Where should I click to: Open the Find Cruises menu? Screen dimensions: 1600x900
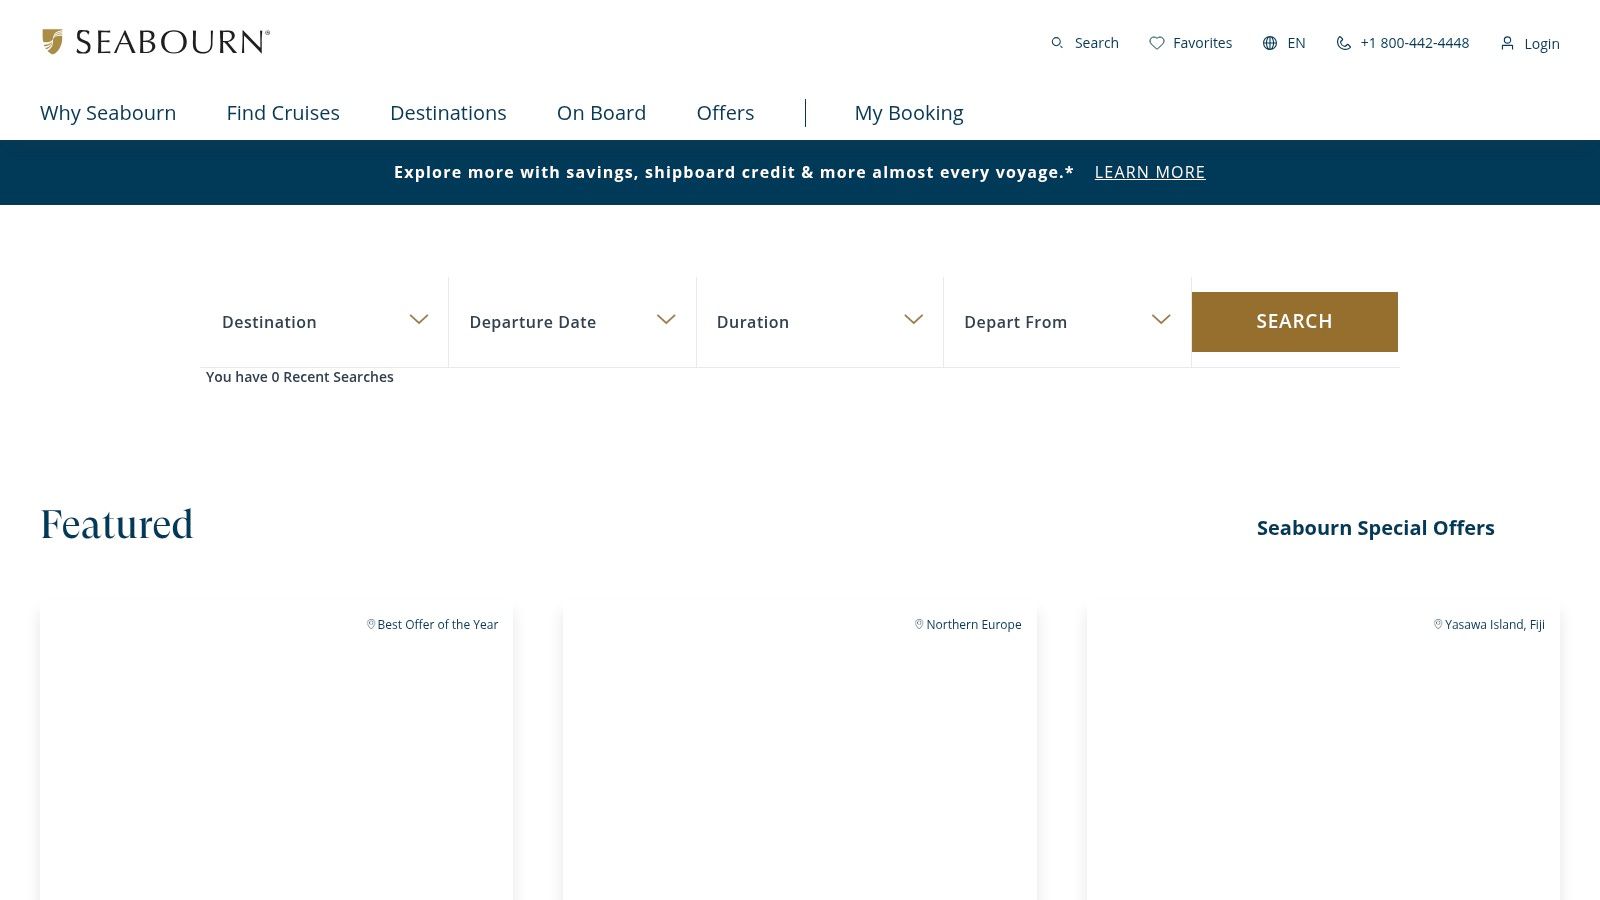coord(283,113)
